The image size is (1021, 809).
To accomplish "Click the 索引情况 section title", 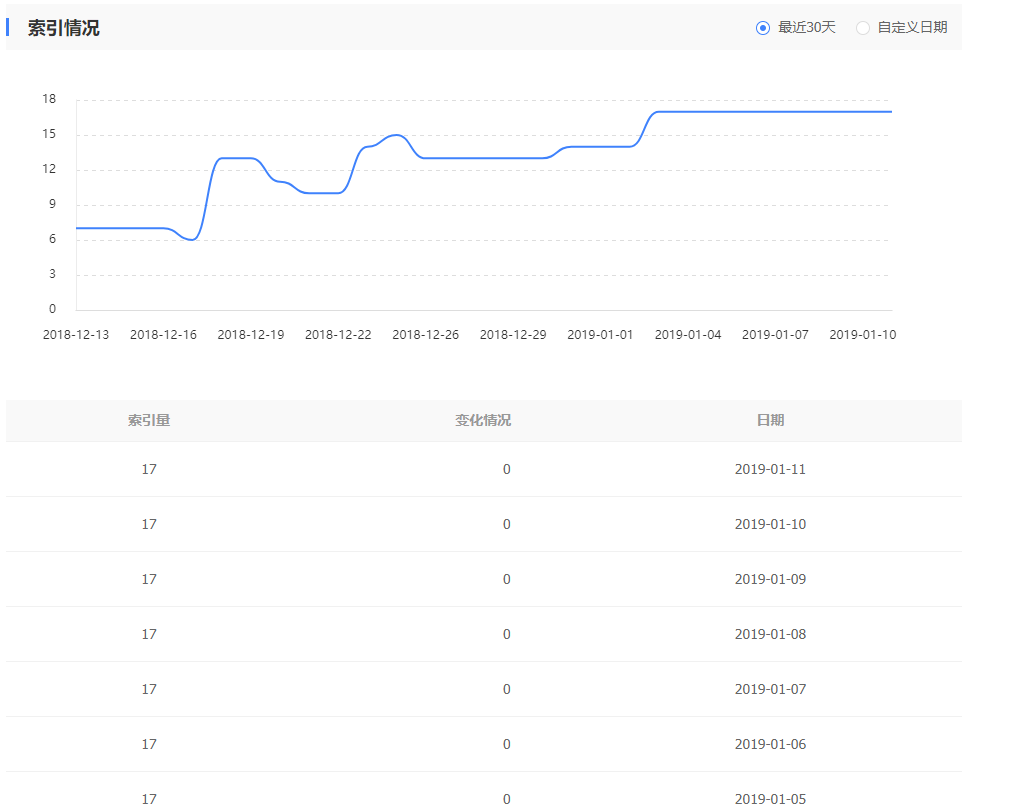I will pos(64,28).
